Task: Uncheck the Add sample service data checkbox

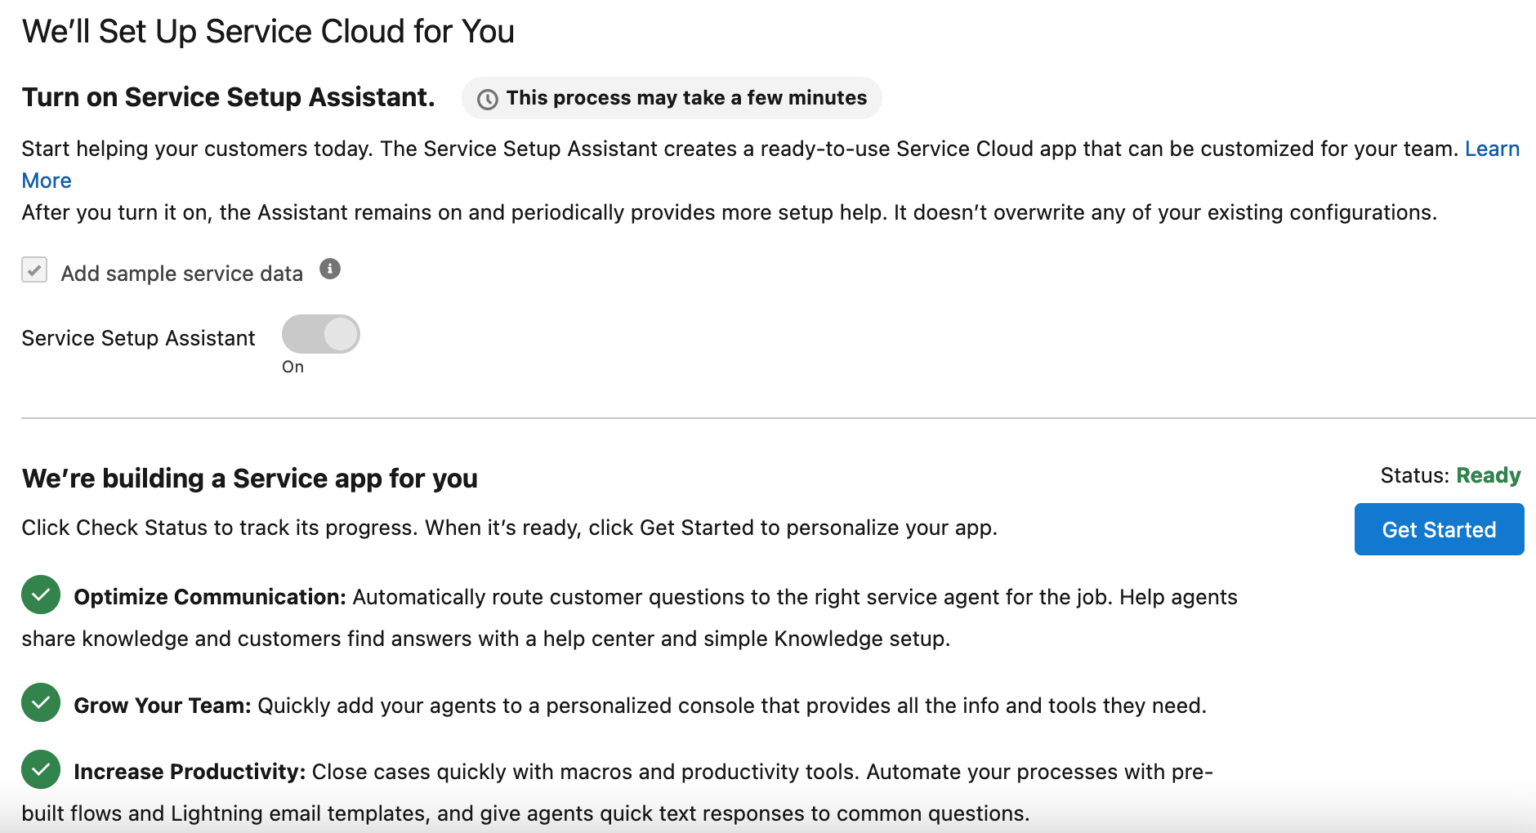Action: pos(34,269)
